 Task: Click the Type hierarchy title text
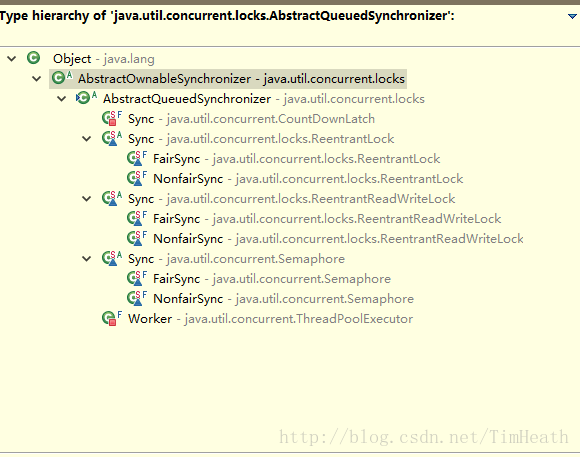tap(227, 16)
